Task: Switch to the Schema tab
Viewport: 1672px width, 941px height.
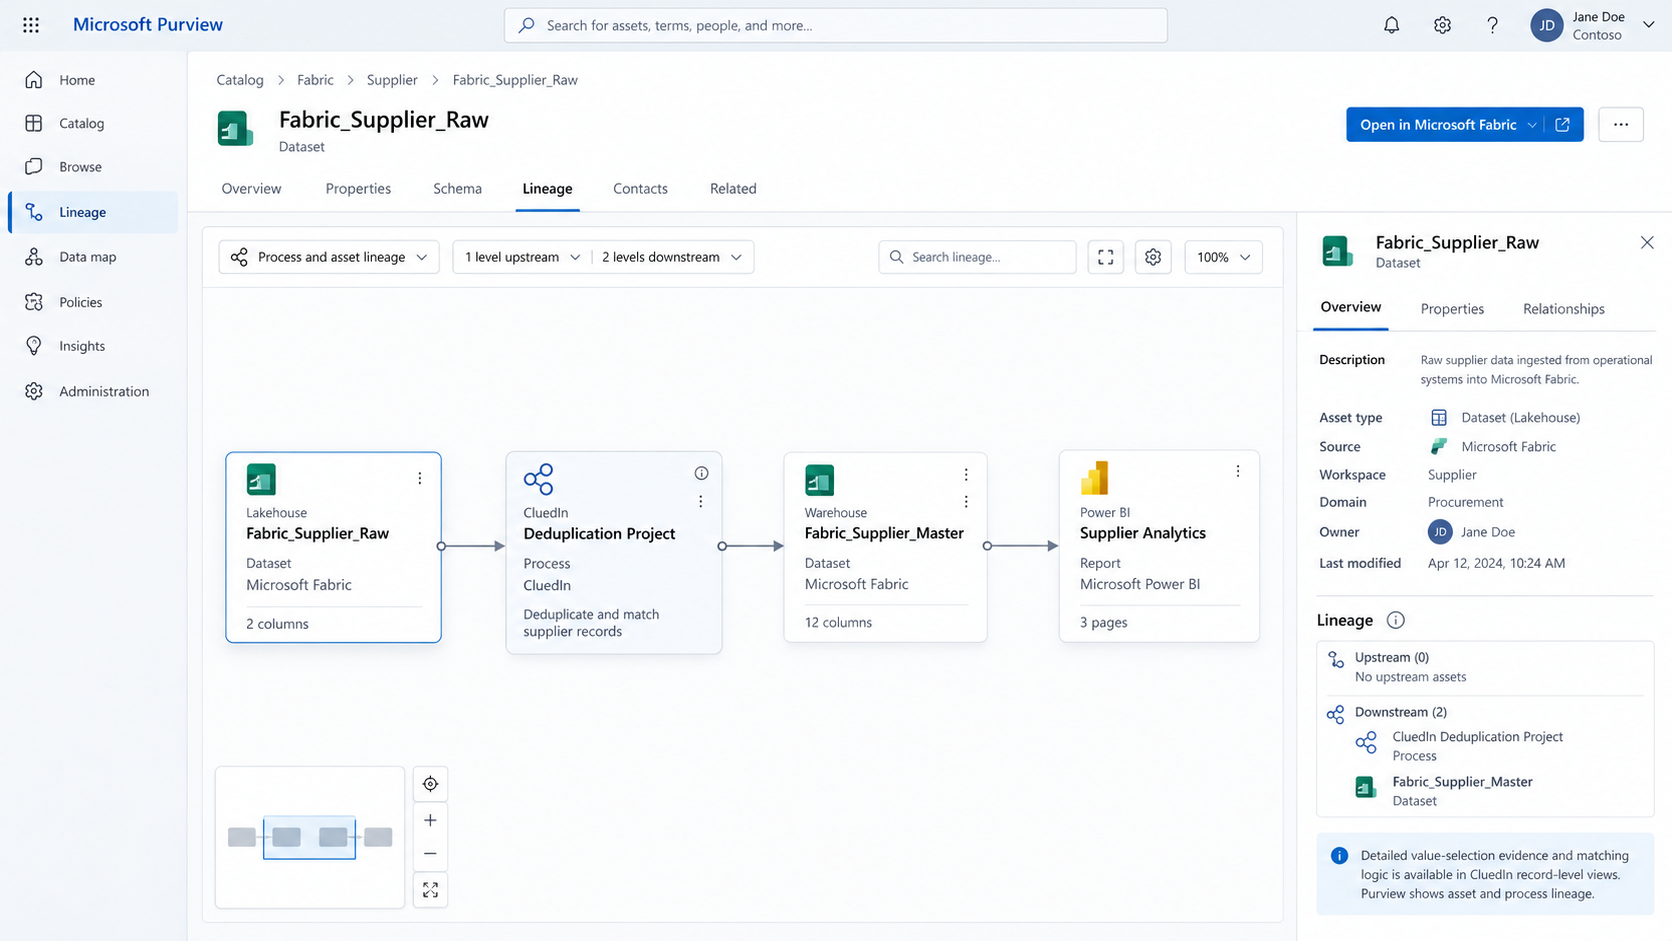Action: [x=457, y=188]
